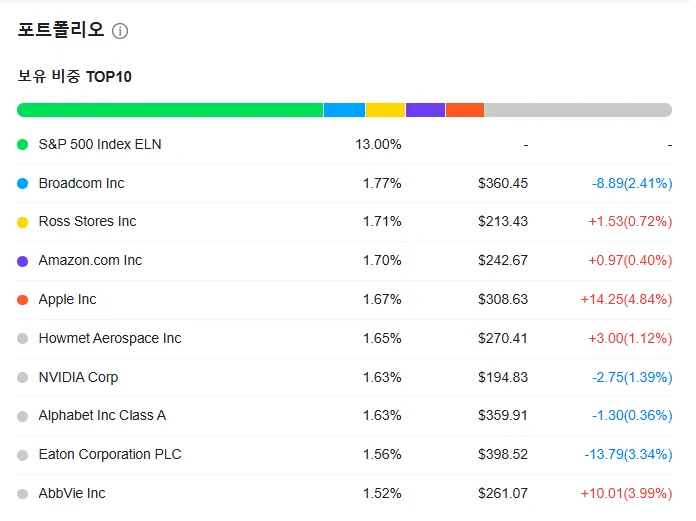Click Apple change +14.25(4.84%)

(x=627, y=299)
